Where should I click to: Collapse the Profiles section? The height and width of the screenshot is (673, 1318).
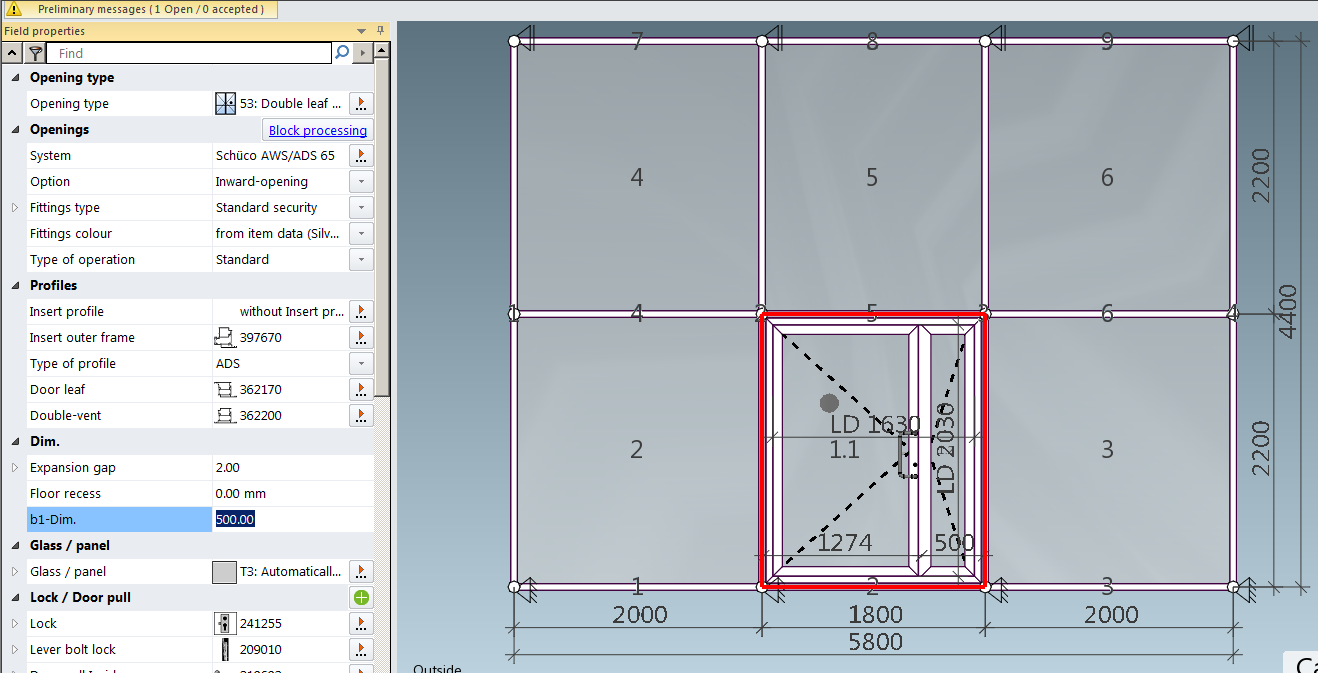coord(14,286)
